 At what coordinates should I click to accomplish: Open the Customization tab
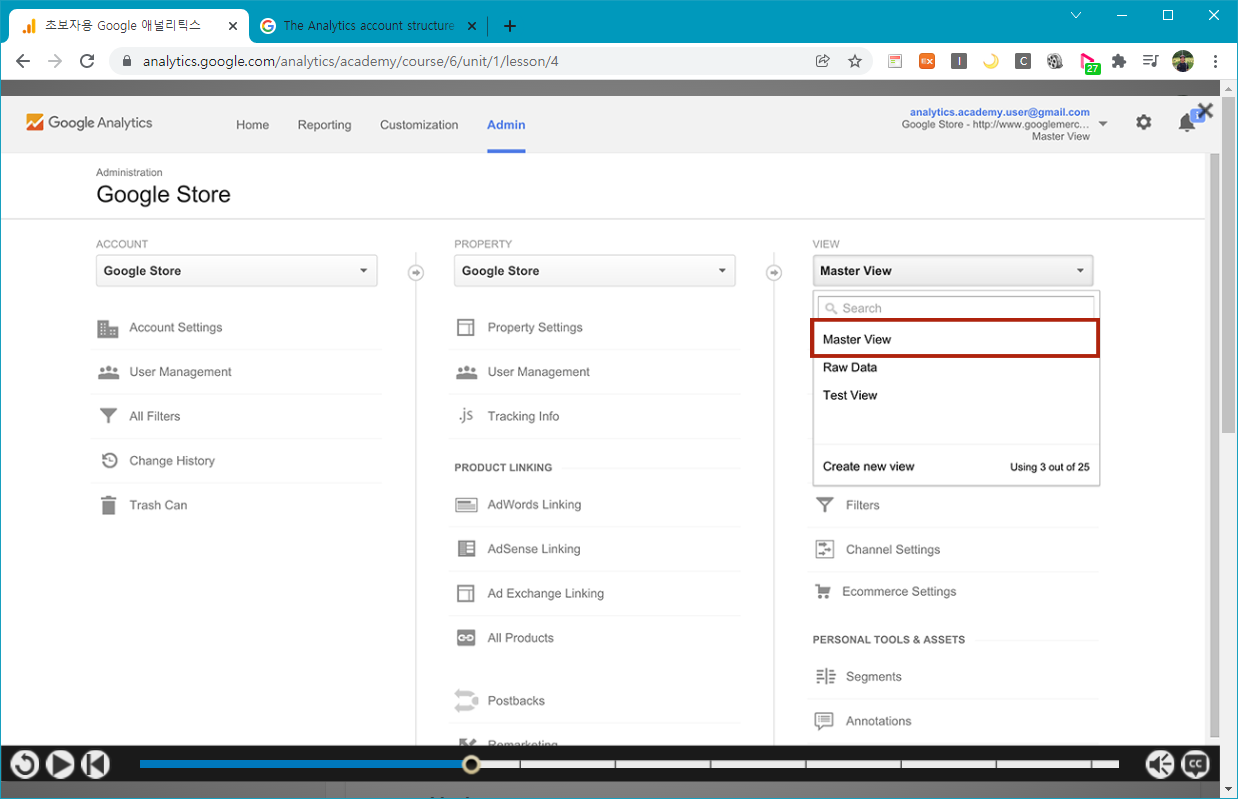(419, 125)
